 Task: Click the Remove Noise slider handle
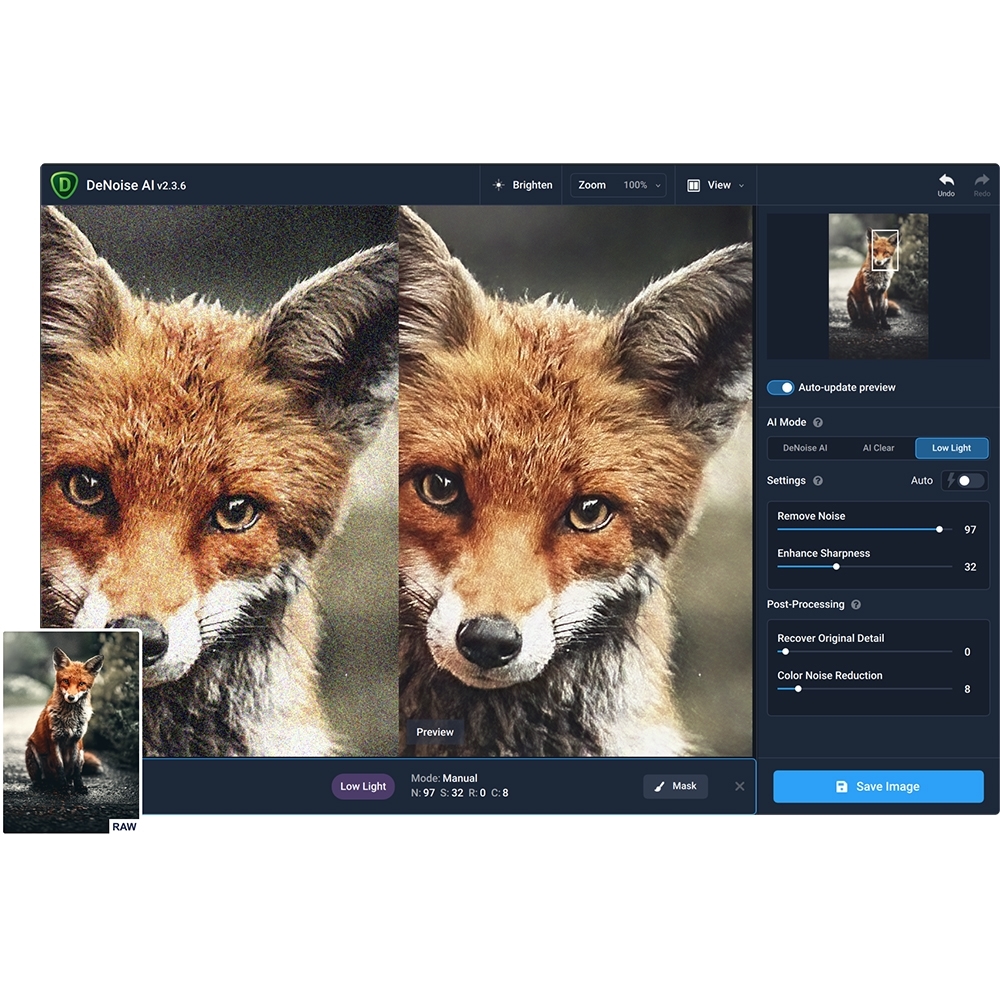click(939, 529)
